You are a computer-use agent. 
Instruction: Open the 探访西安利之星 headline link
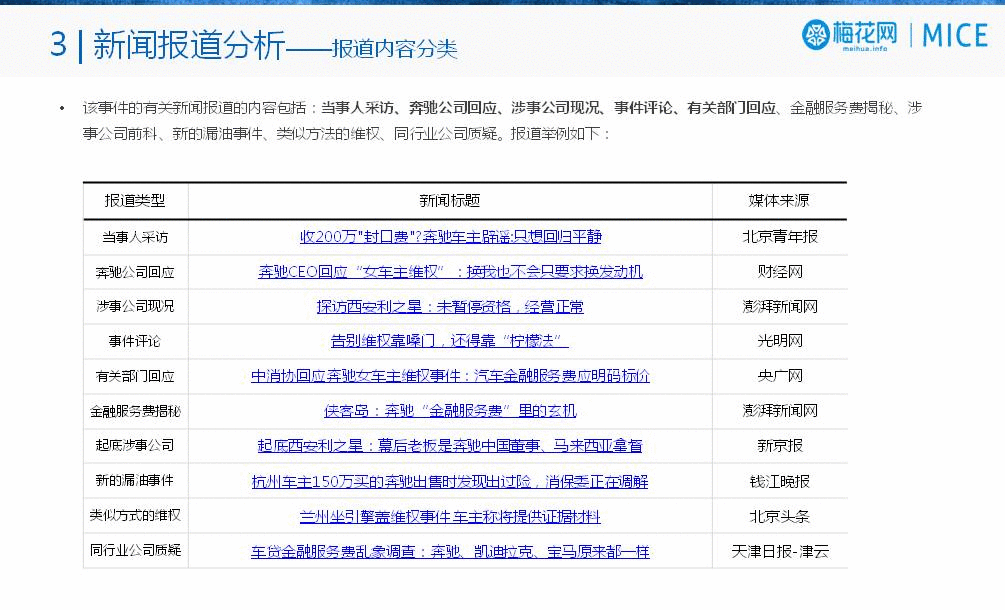pyautogui.click(x=450, y=306)
